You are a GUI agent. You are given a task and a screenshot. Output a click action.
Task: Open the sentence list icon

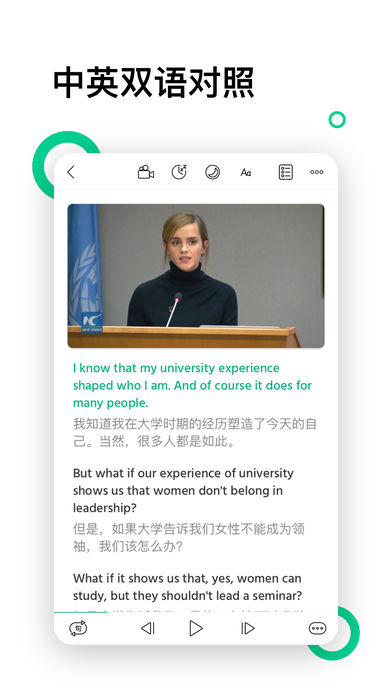click(x=285, y=172)
